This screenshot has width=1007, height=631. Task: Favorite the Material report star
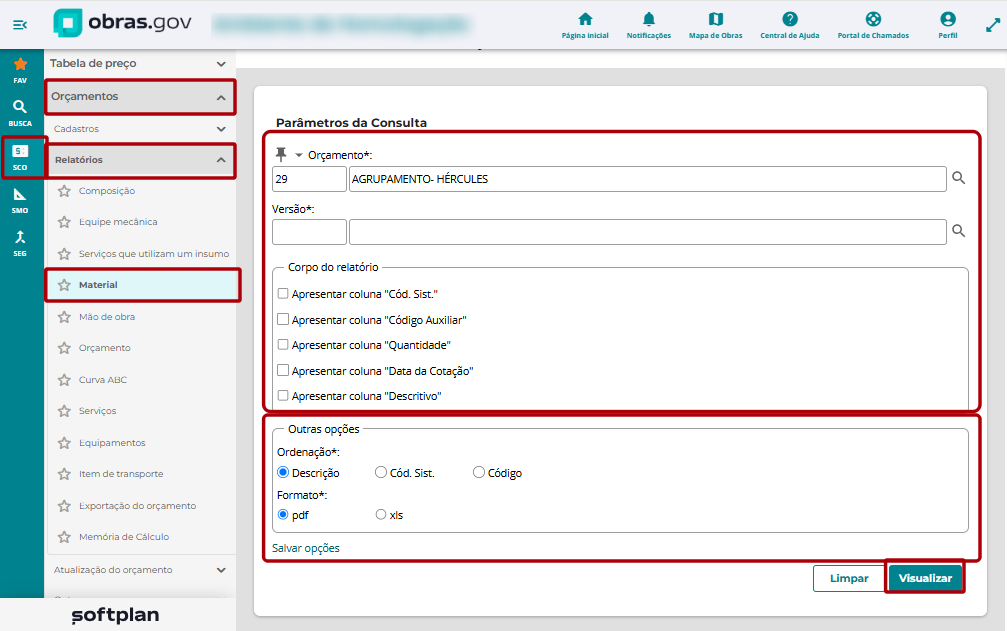pos(64,285)
